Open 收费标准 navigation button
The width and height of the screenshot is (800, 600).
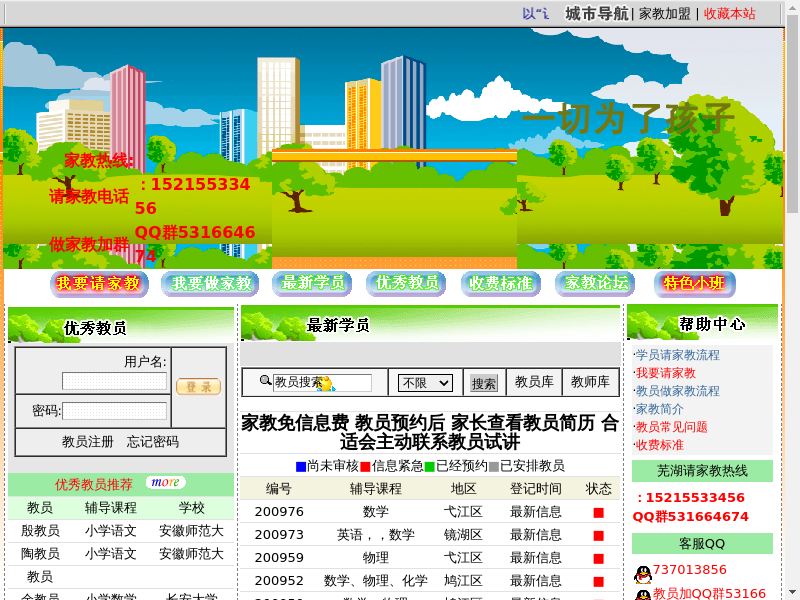click(501, 284)
